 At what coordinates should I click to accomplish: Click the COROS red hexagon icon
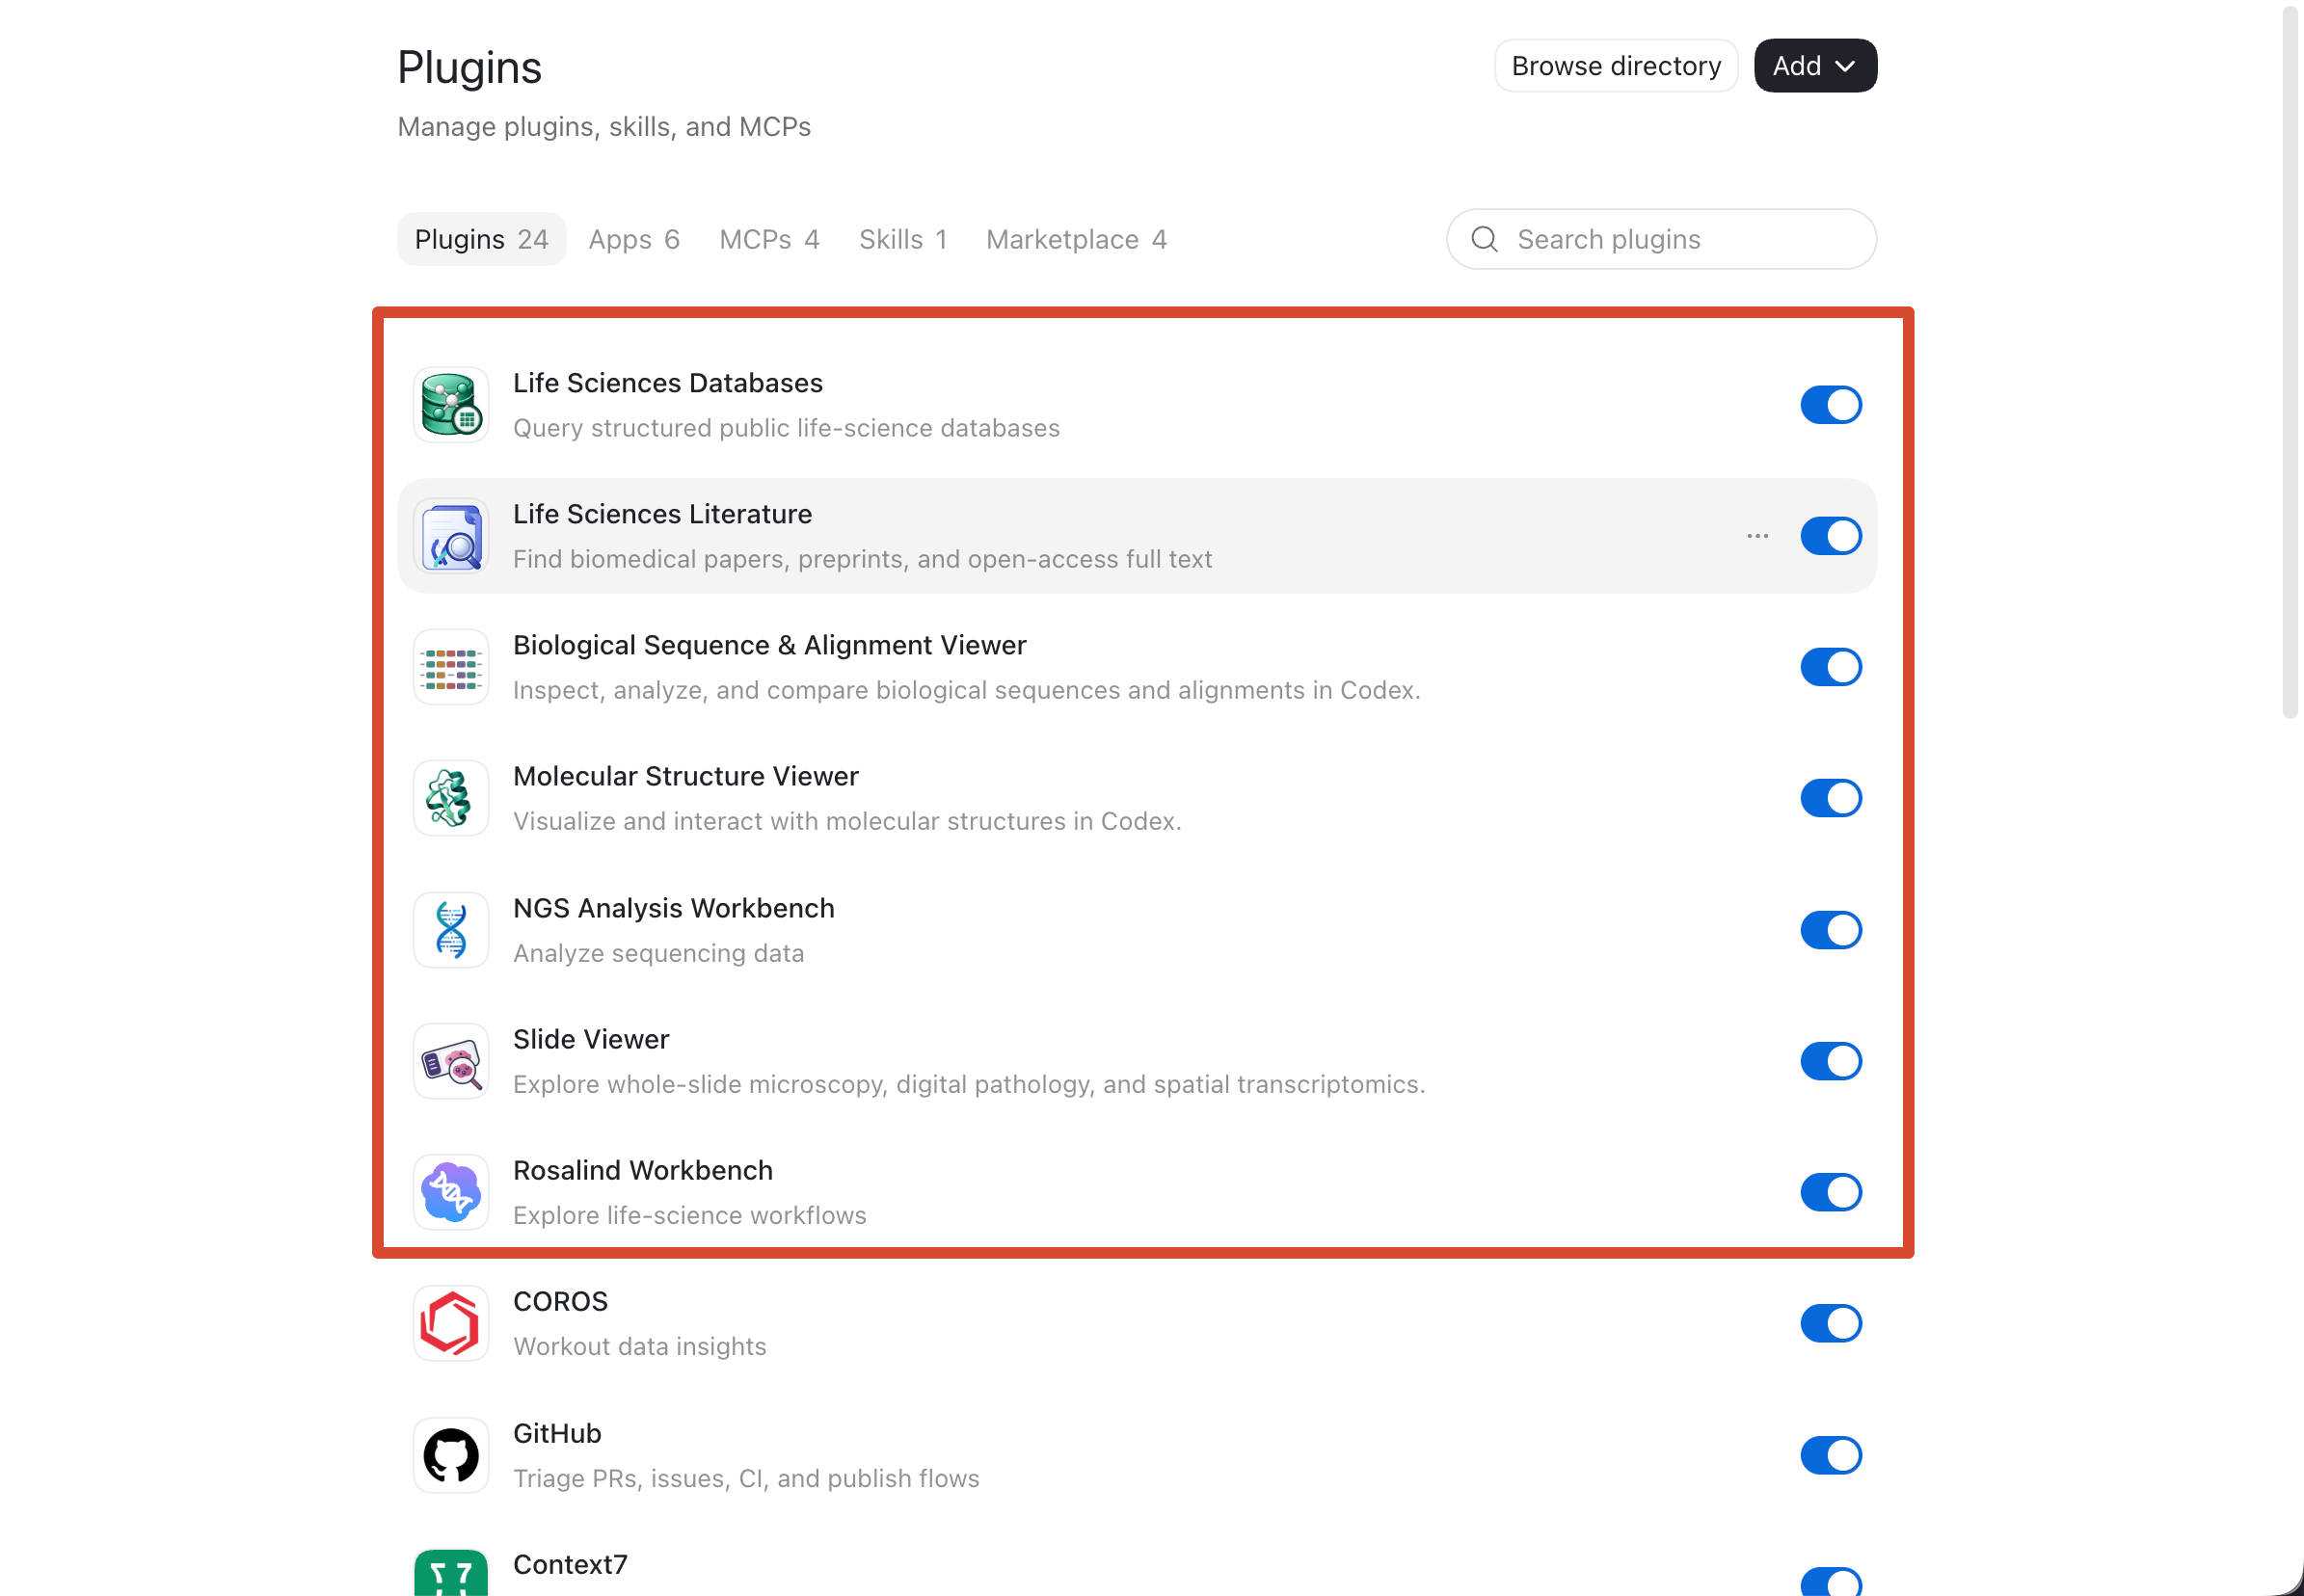coord(451,1323)
